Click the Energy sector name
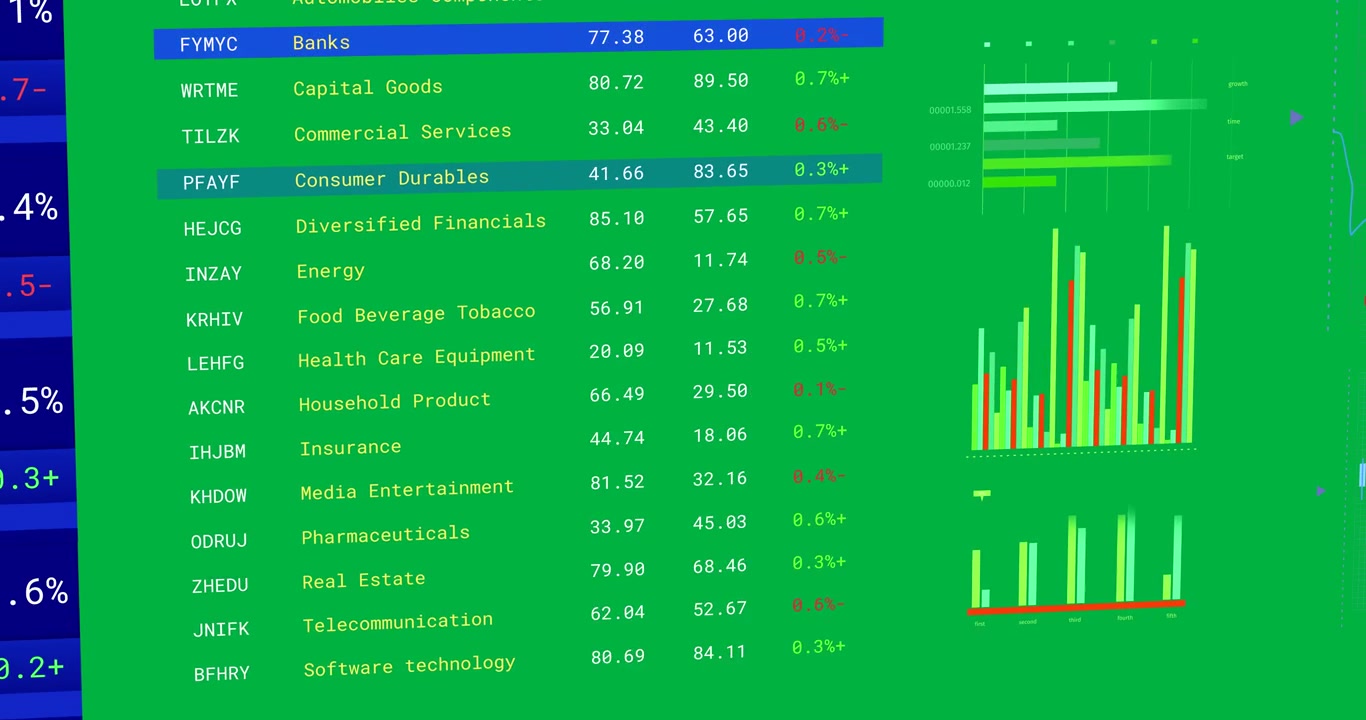Viewport: 1366px width, 720px height. [x=331, y=271]
